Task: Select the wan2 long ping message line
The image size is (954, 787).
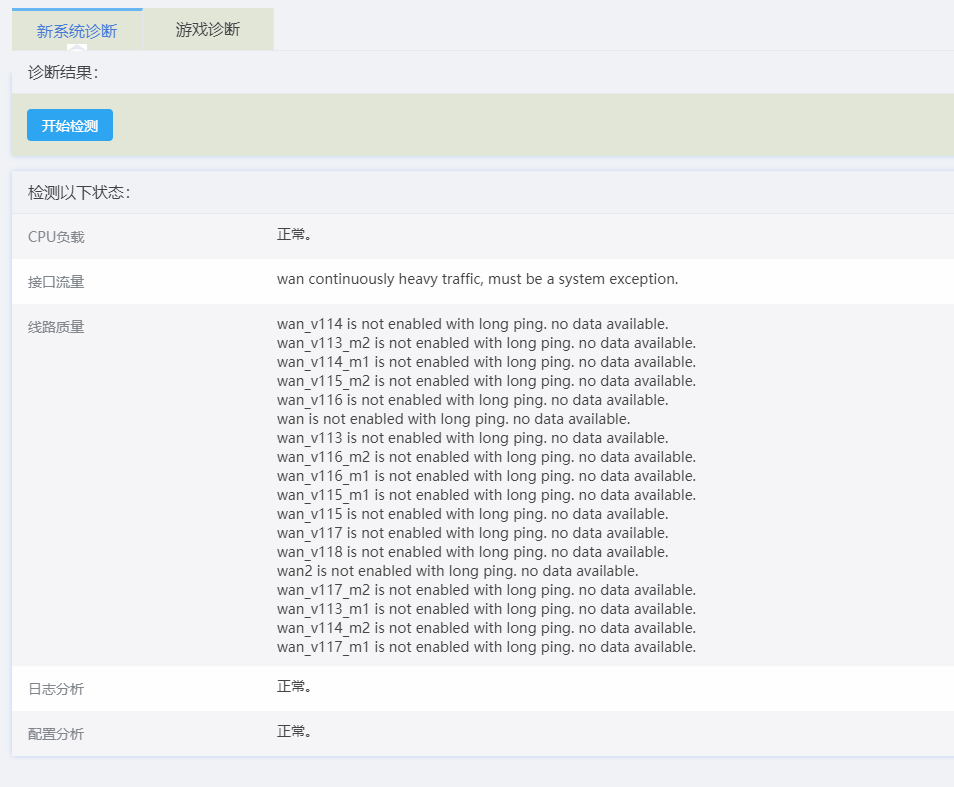Action: 457,571
